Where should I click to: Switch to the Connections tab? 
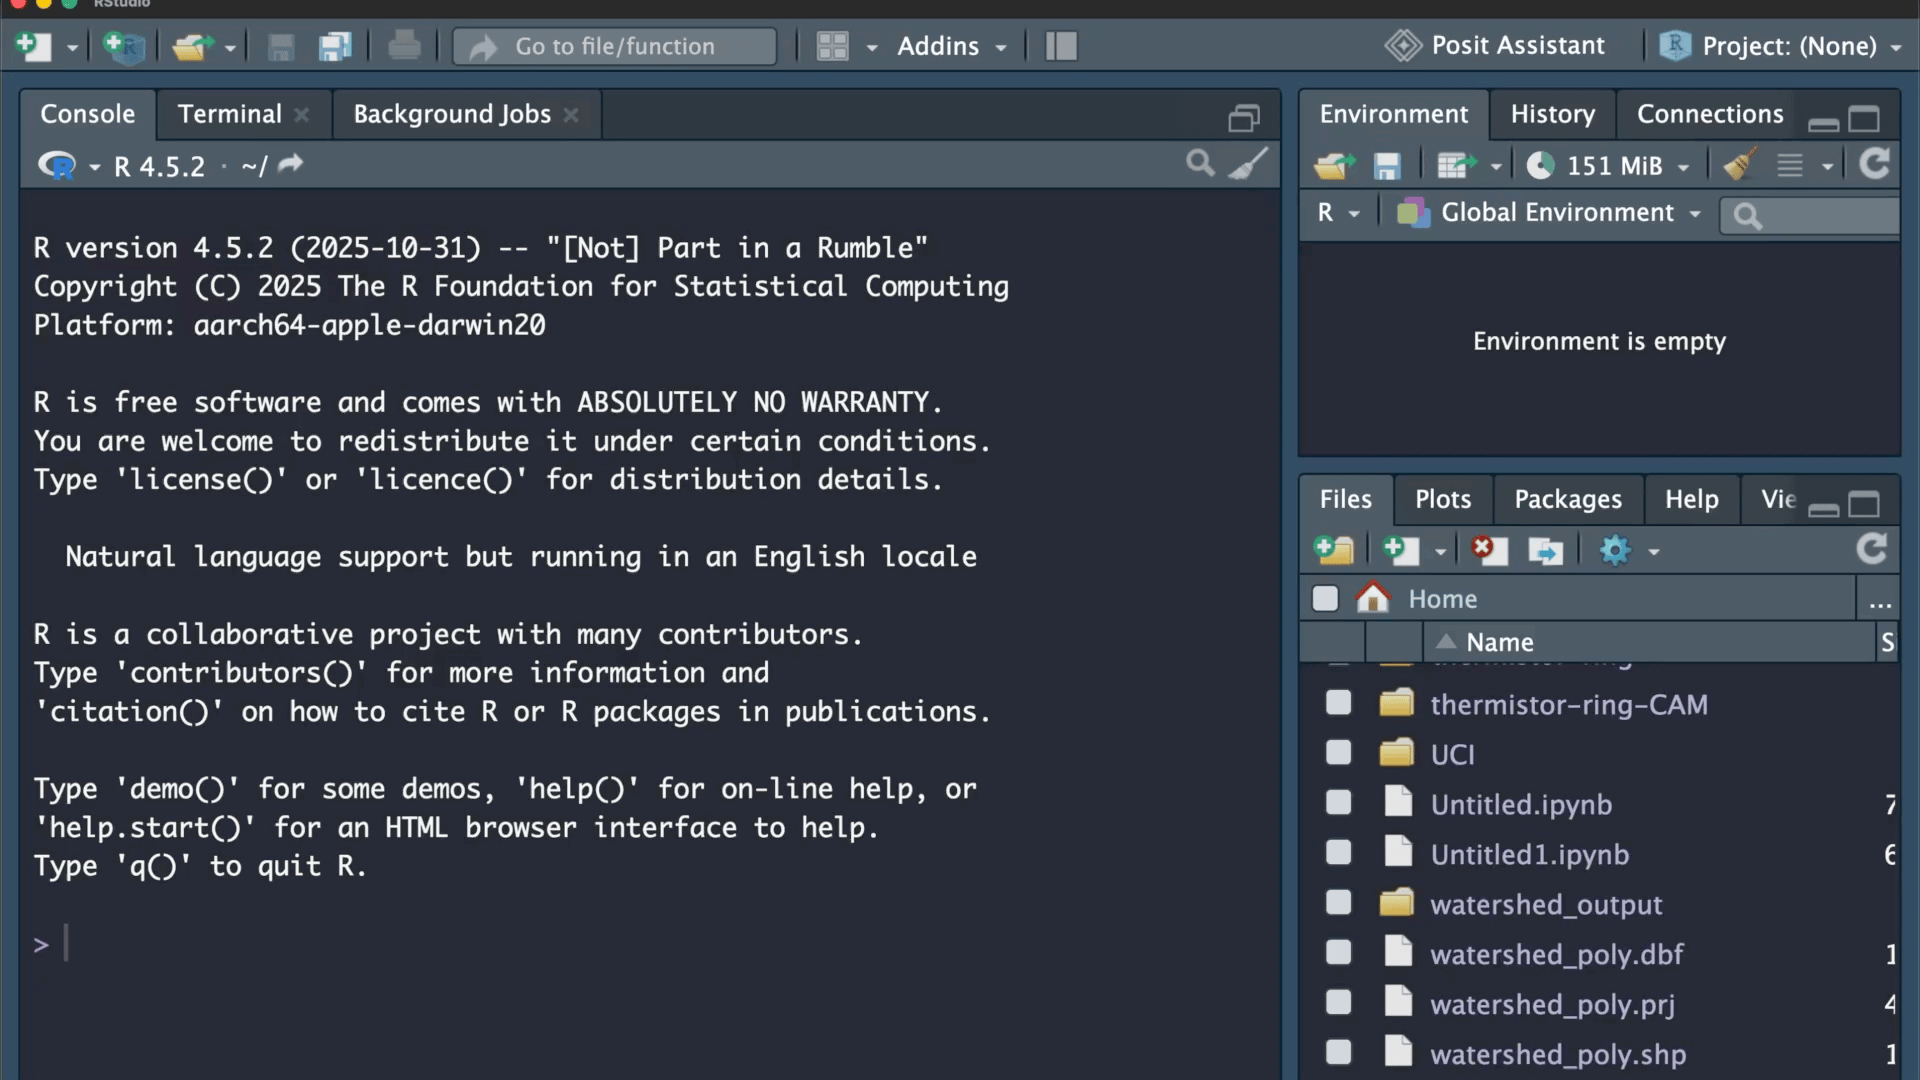(x=1710, y=114)
